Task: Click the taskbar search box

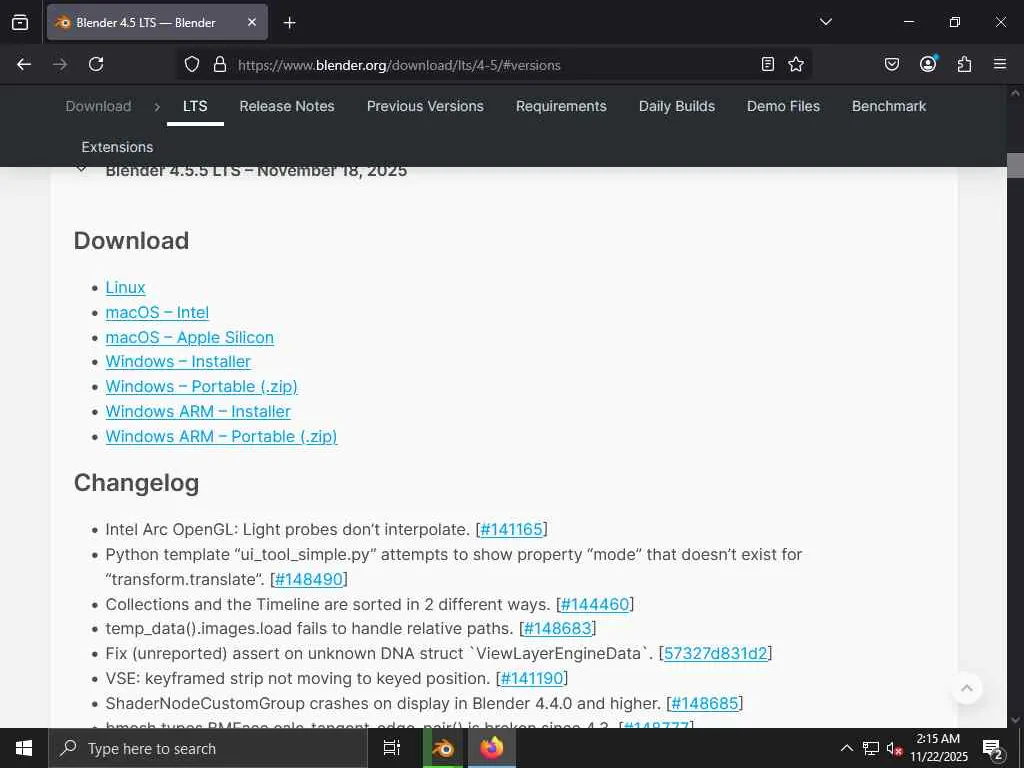Action: click(x=208, y=748)
